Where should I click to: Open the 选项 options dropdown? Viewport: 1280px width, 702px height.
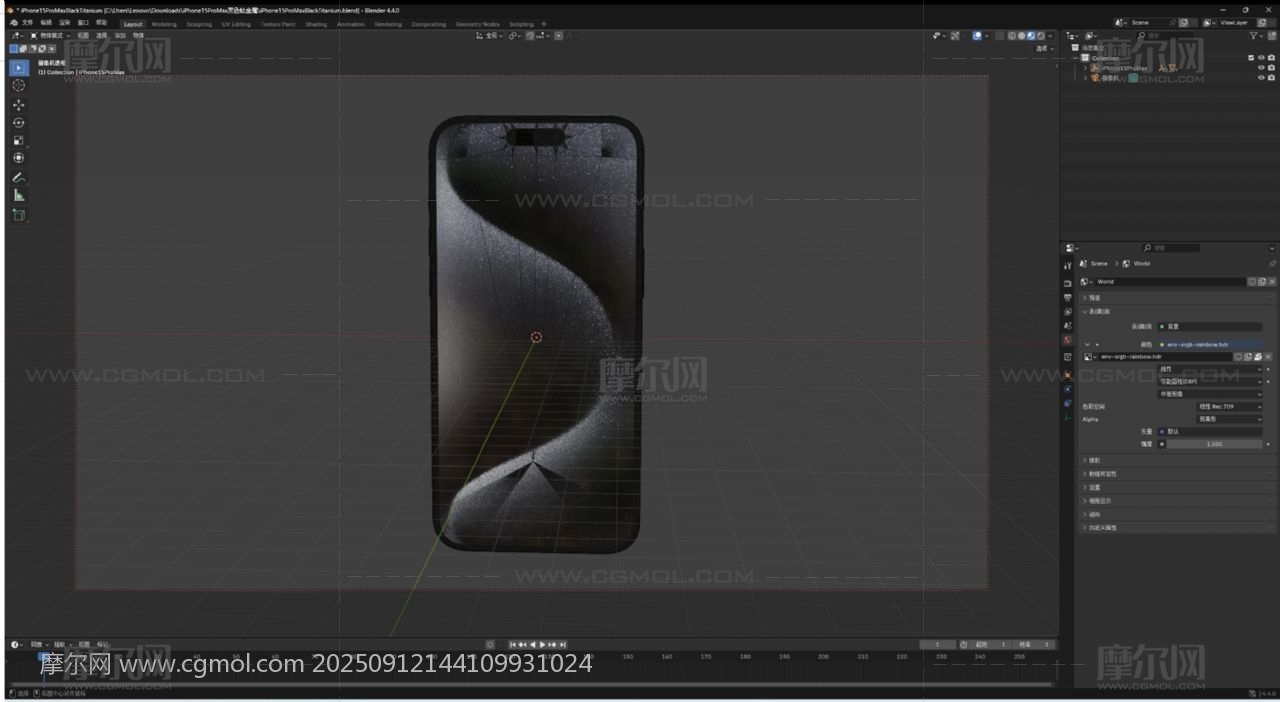(1044, 48)
